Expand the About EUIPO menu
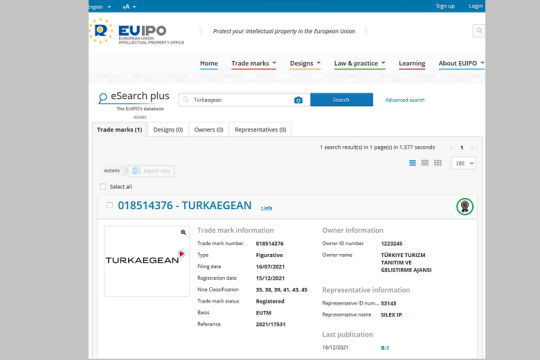The width and height of the screenshot is (540, 360). [x=461, y=63]
